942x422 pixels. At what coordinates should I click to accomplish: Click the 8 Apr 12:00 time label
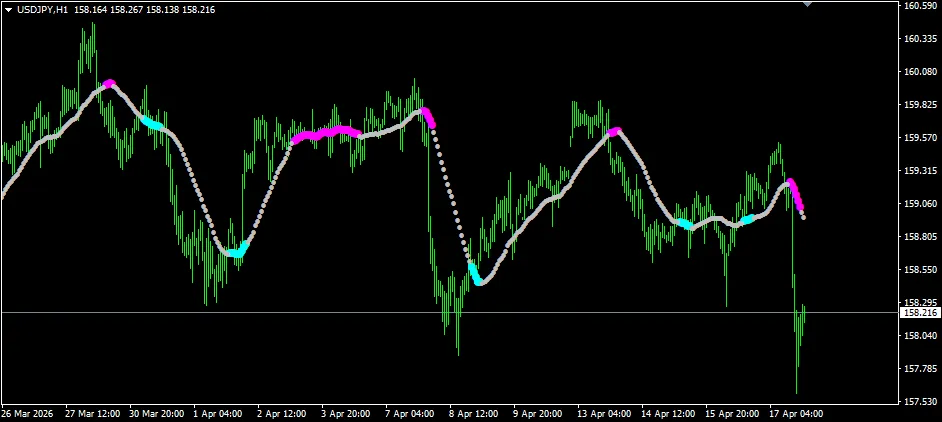point(474,414)
